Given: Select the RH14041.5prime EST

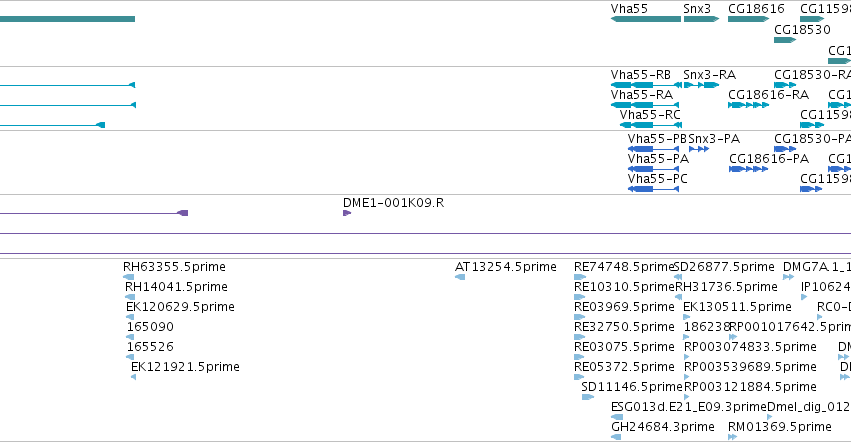Looking at the screenshot, I should click(130, 297).
